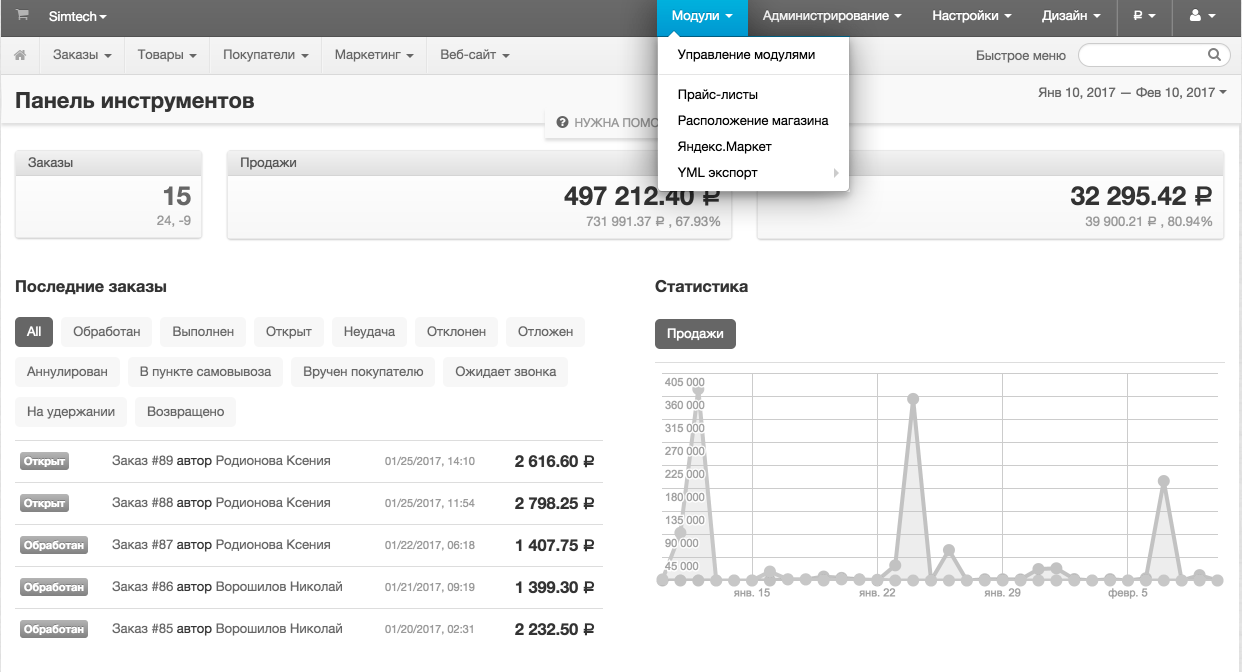Filter orders by В пункте самовывоза
This screenshot has height=672, width=1242.
pos(205,372)
